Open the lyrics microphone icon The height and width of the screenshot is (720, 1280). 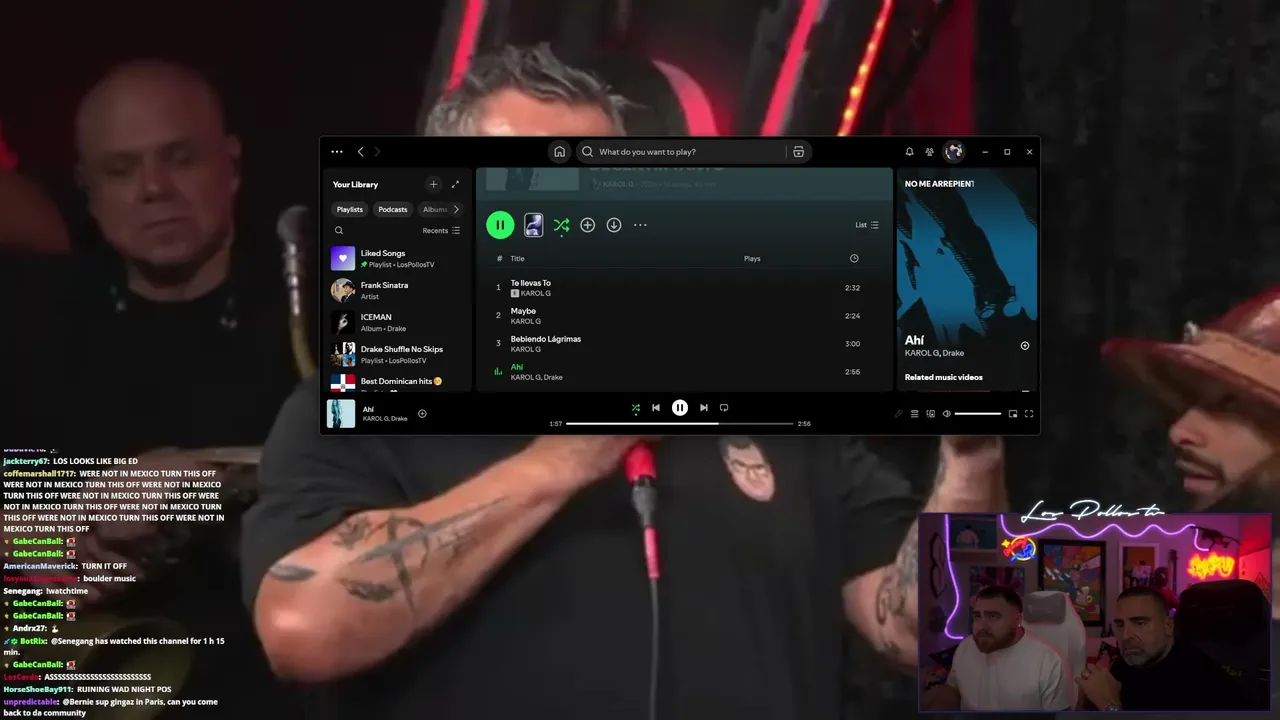(x=898, y=414)
